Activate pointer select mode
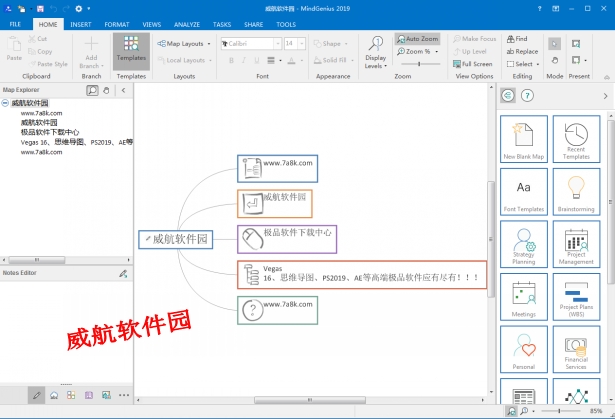This screenshot has height=419, width=615. click(x=554, y=44)
